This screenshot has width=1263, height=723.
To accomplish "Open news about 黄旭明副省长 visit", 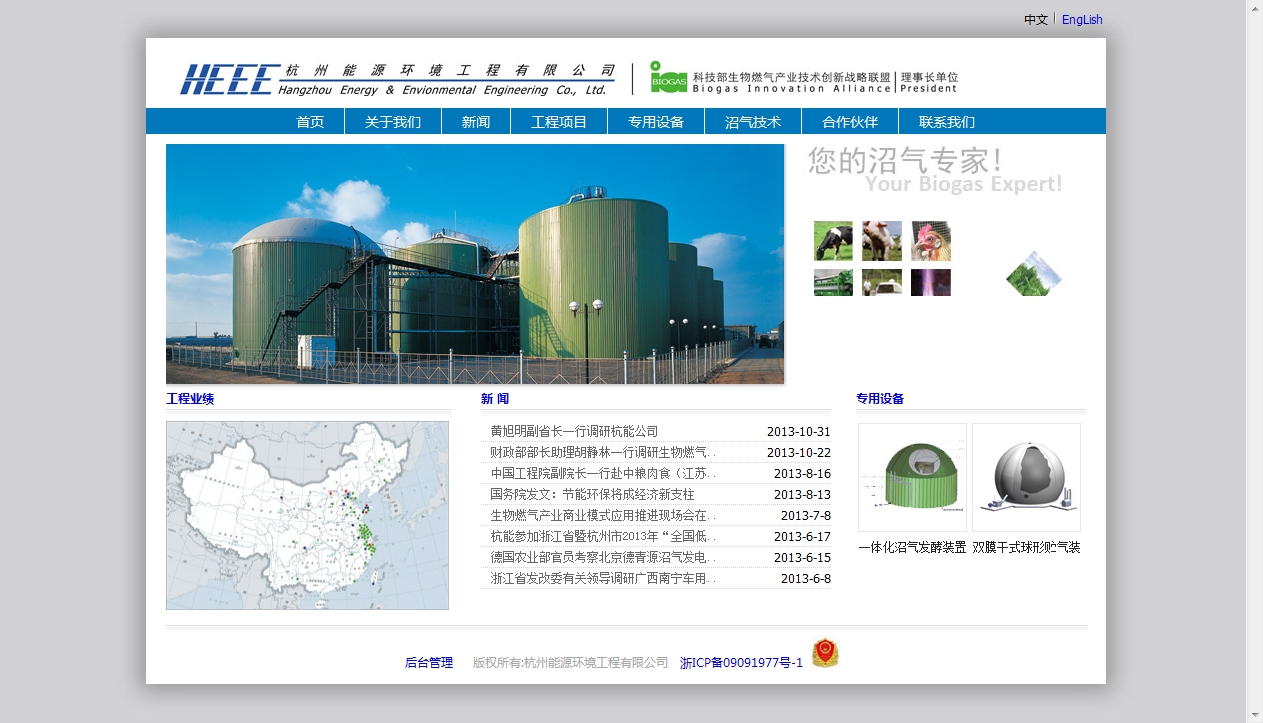I will (574, 432).
